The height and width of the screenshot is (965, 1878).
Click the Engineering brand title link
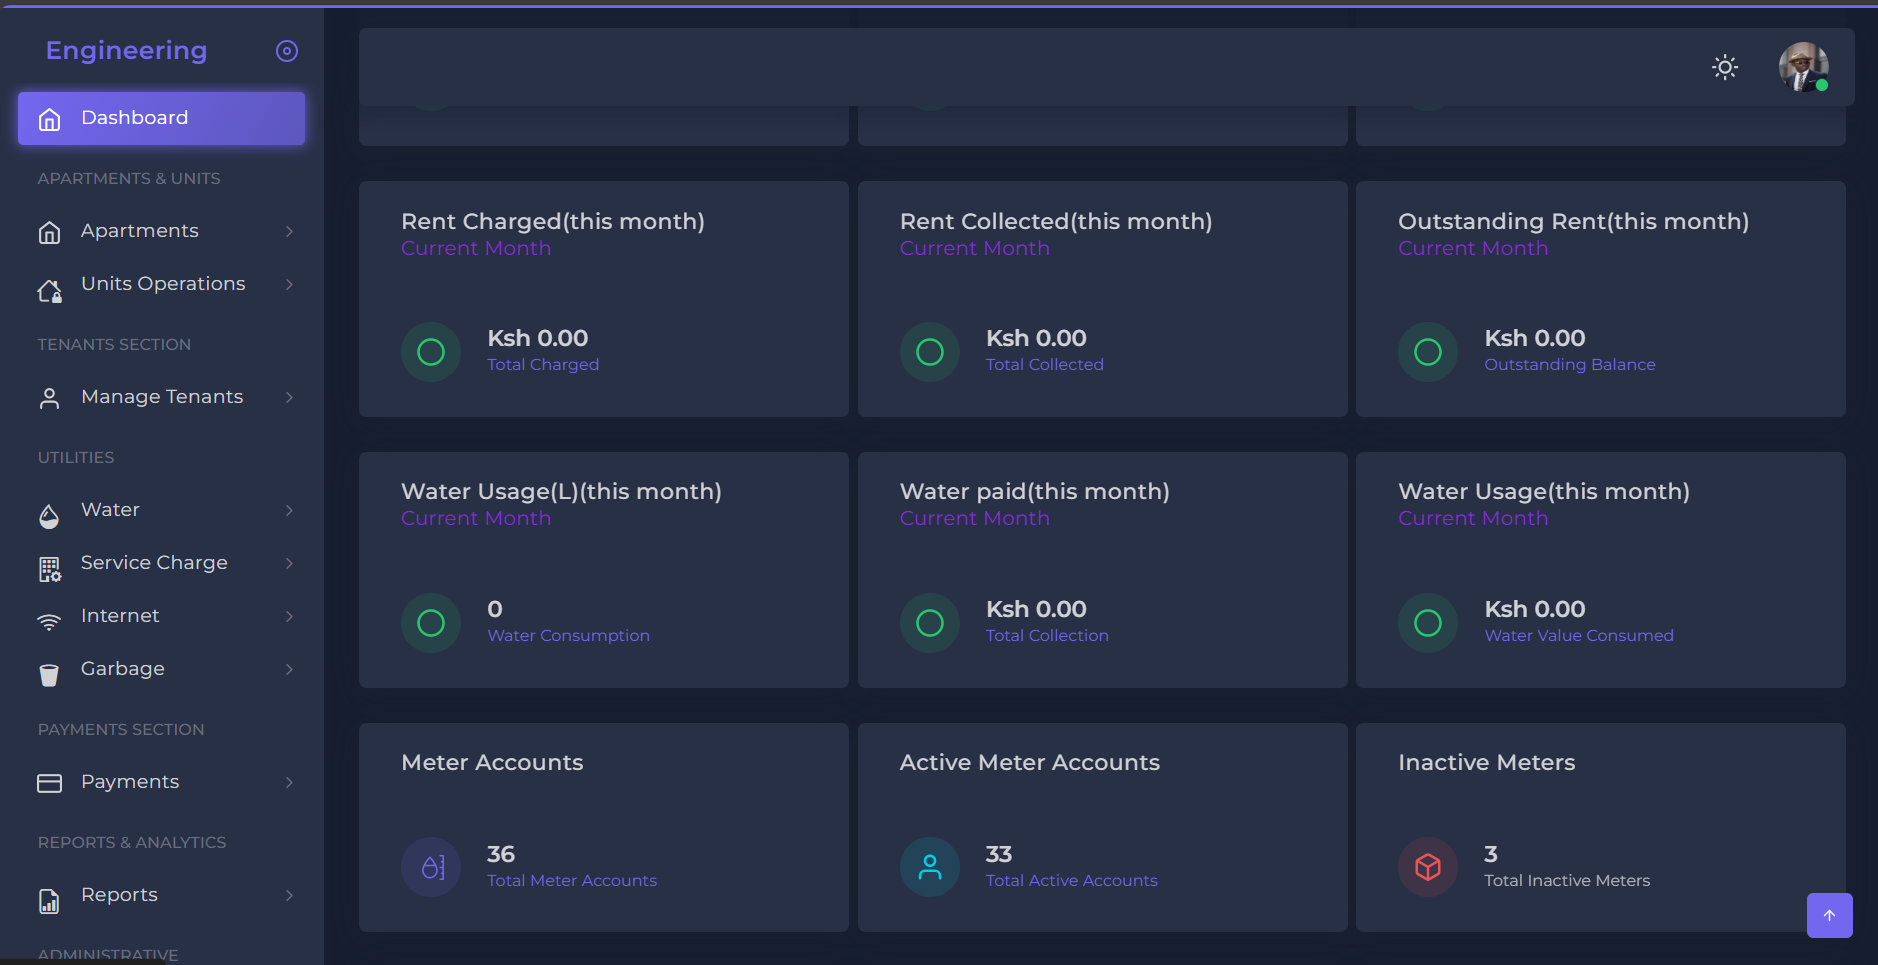[126, 51]
